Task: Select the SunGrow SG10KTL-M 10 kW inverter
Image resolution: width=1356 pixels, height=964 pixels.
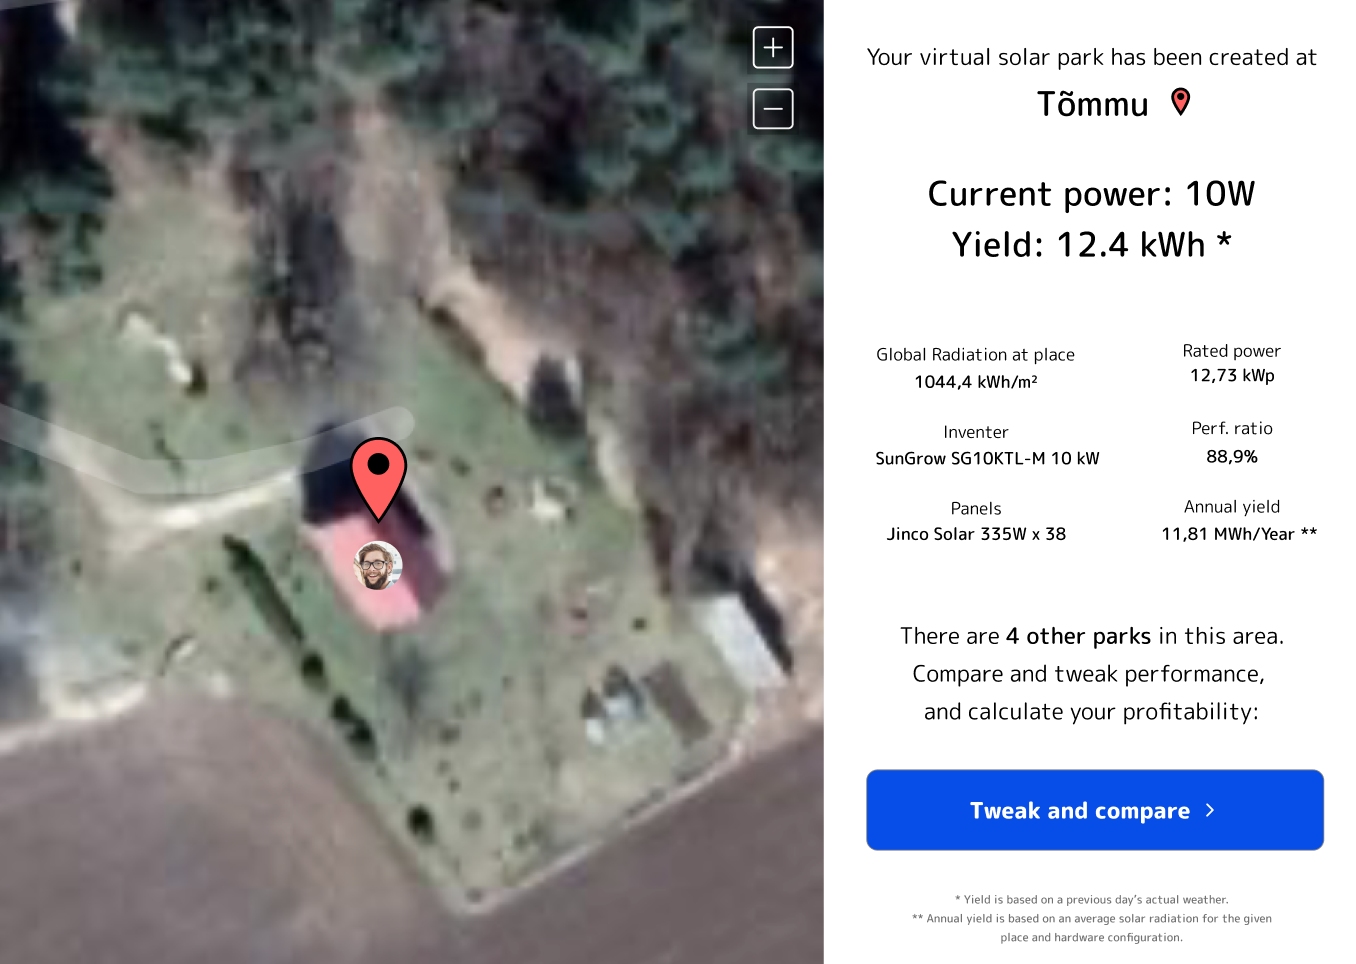Action: (987, 458)
